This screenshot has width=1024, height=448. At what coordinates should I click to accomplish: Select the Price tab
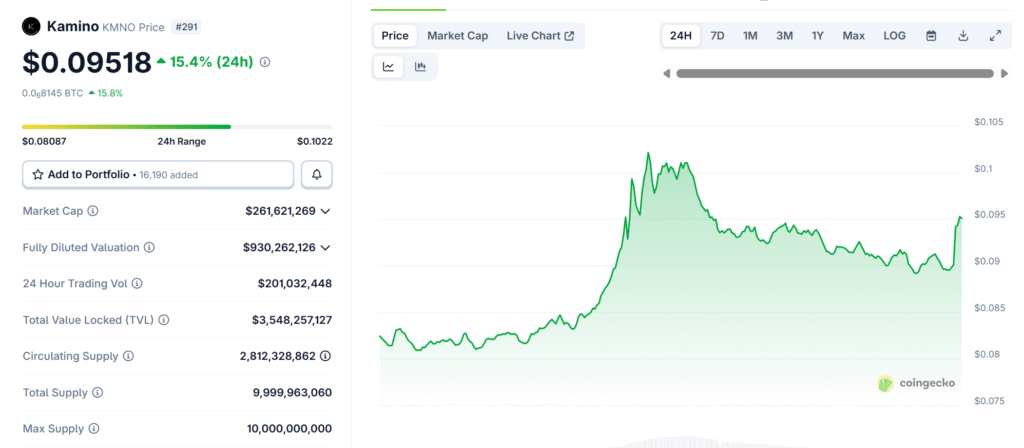(x=395, y=36)
